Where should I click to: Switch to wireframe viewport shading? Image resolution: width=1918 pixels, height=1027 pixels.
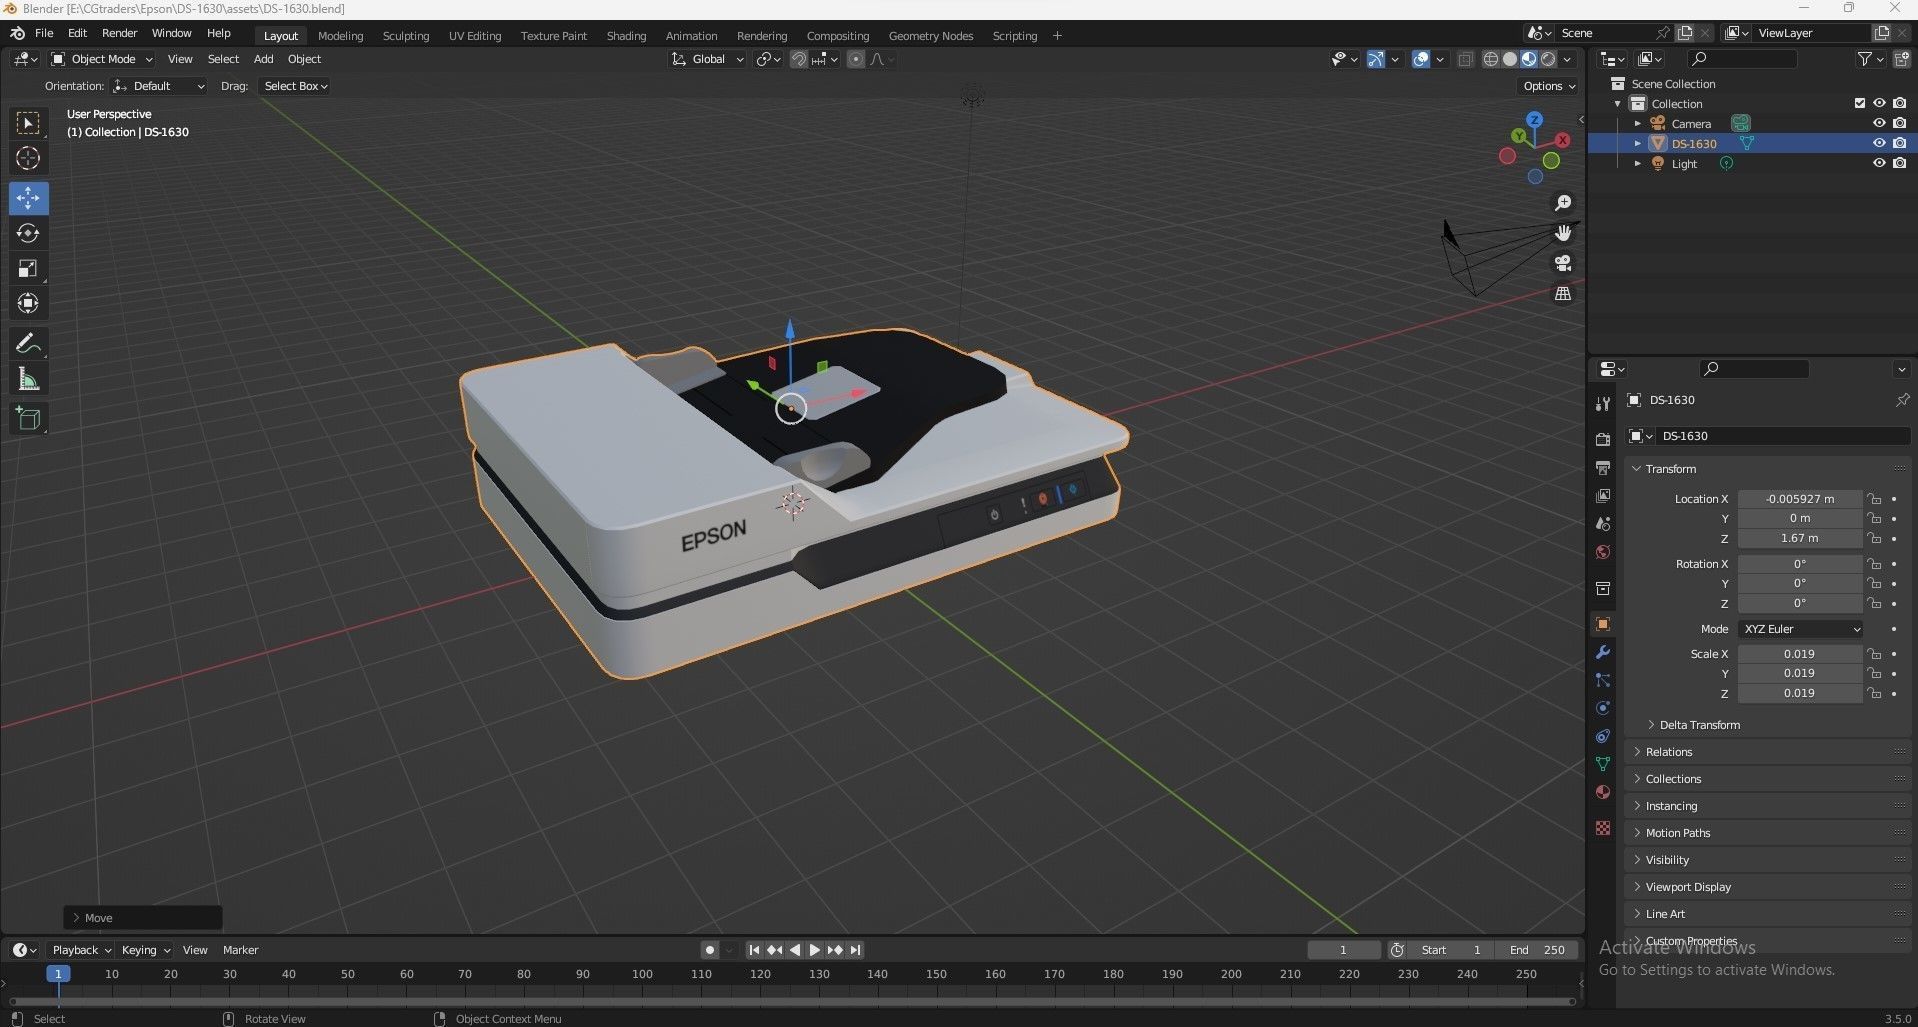tap(1490, 59)
